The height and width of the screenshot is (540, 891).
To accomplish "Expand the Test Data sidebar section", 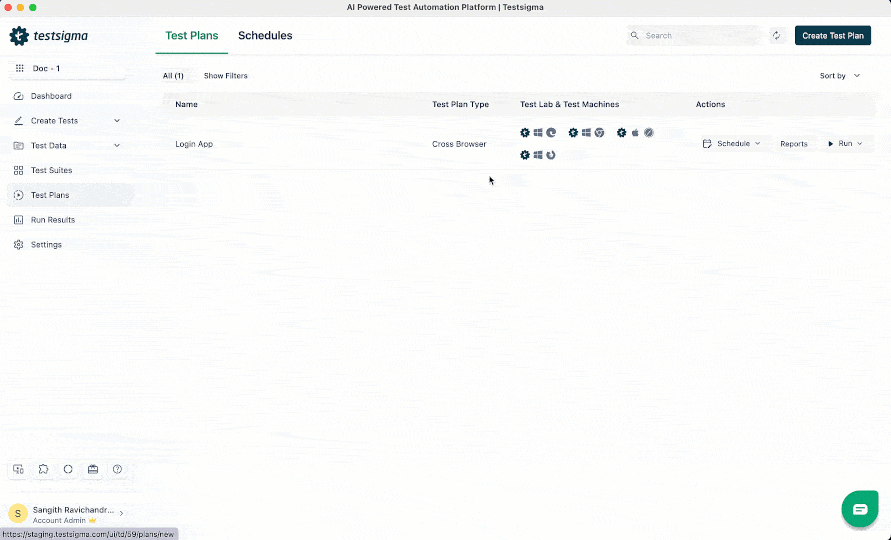I will (x=117, y=146).
